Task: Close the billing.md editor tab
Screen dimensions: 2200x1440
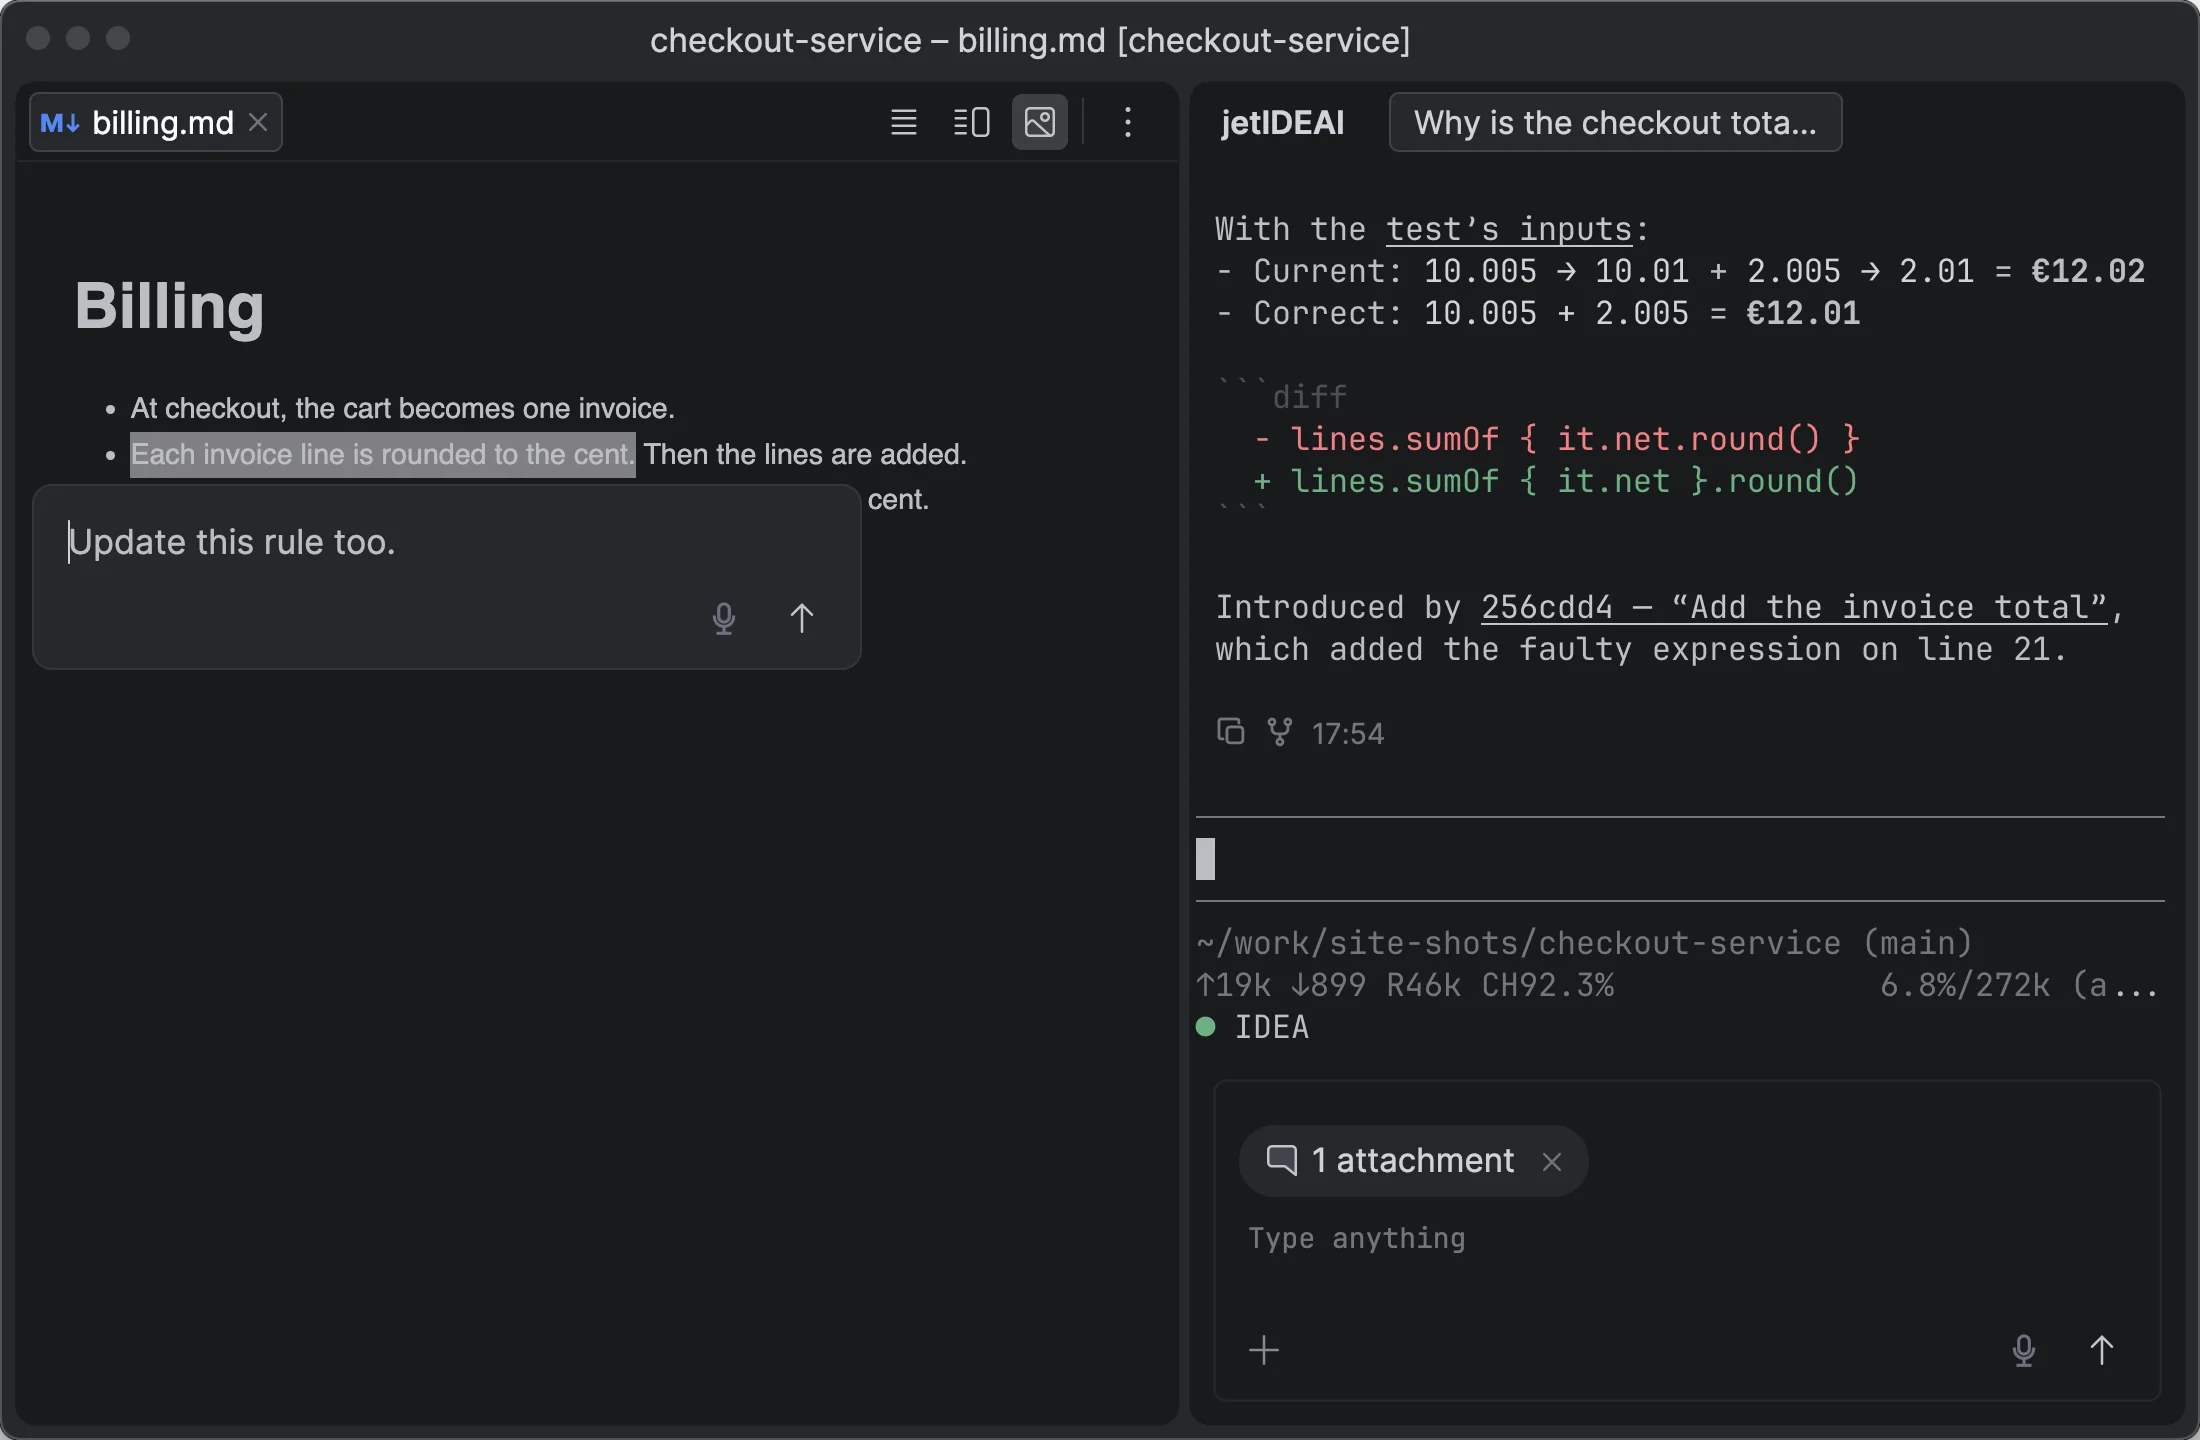Action: pos(258,122)
